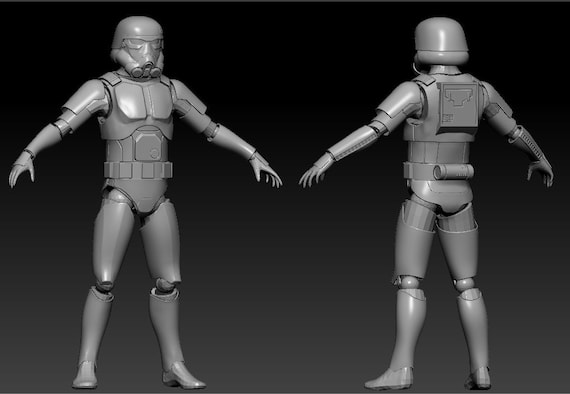
Task: Click the exposed knee joint on front model
Action: tap(165, 285)
